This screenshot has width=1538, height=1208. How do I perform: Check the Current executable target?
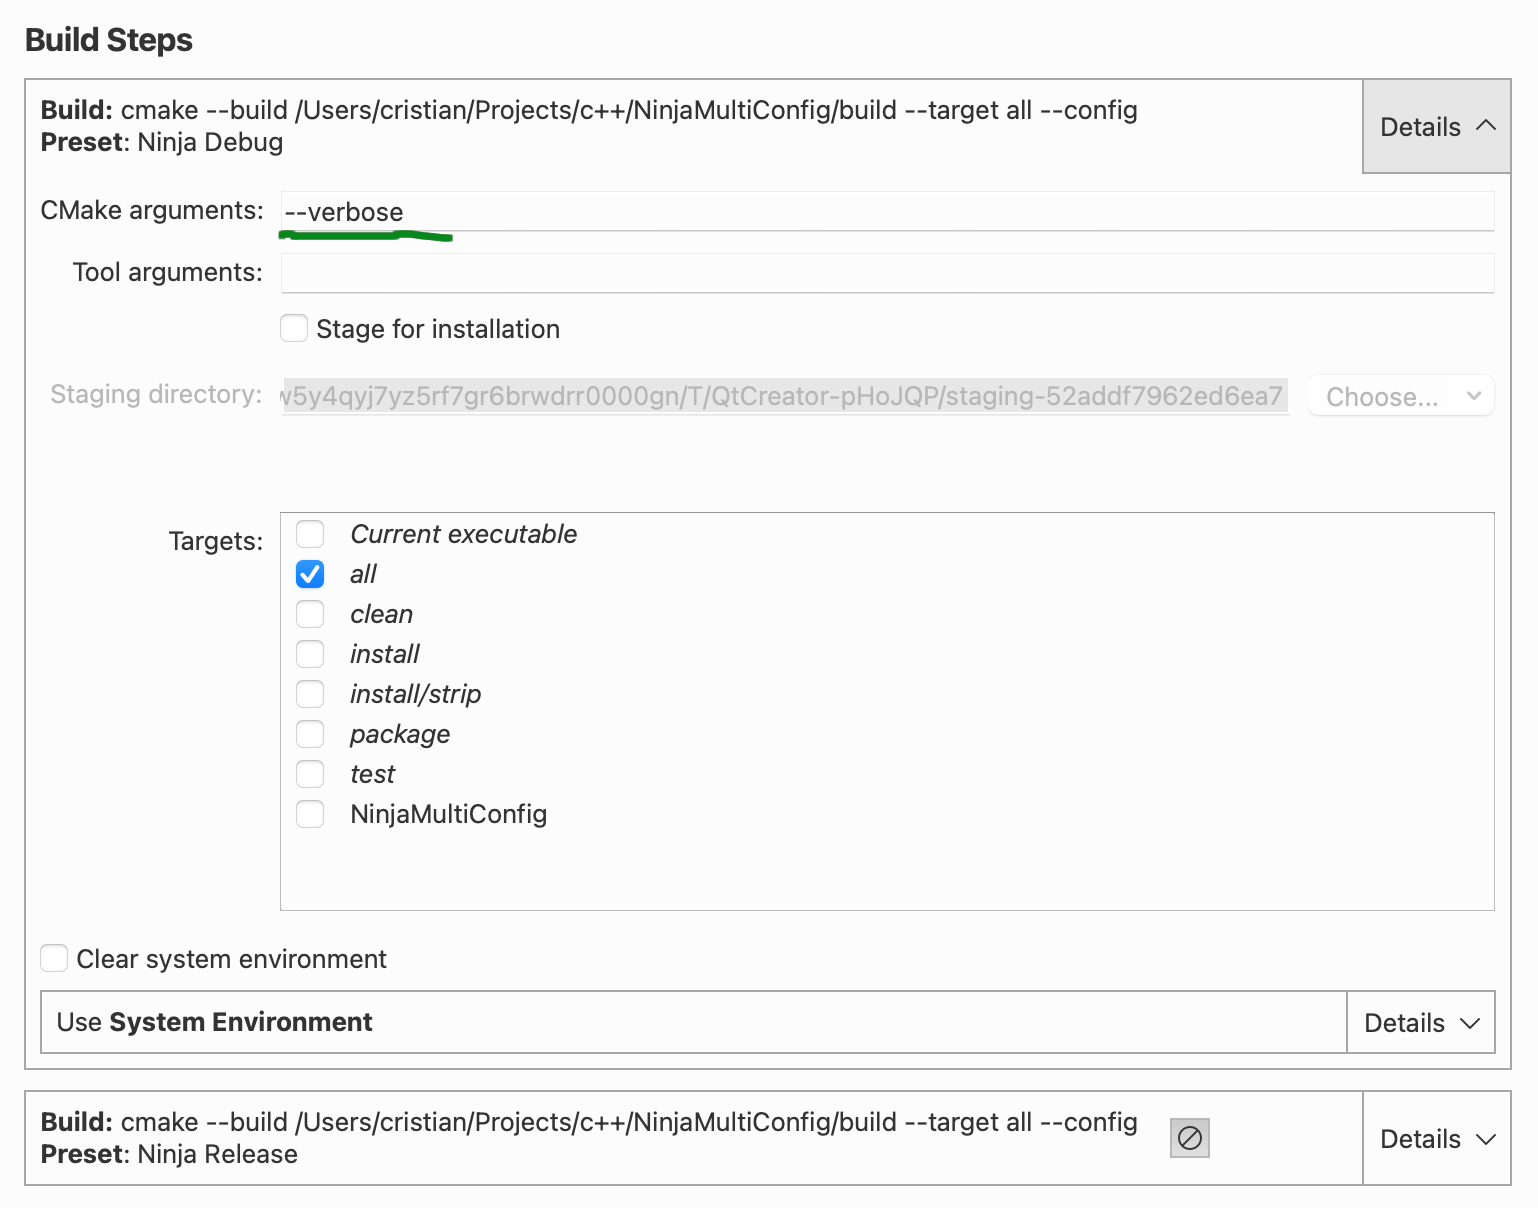310,534
